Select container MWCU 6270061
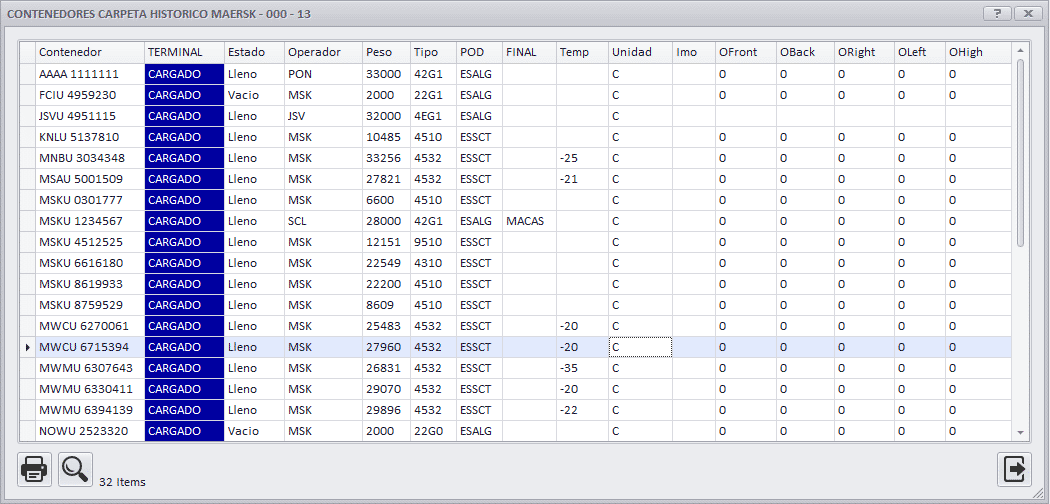 90,326
